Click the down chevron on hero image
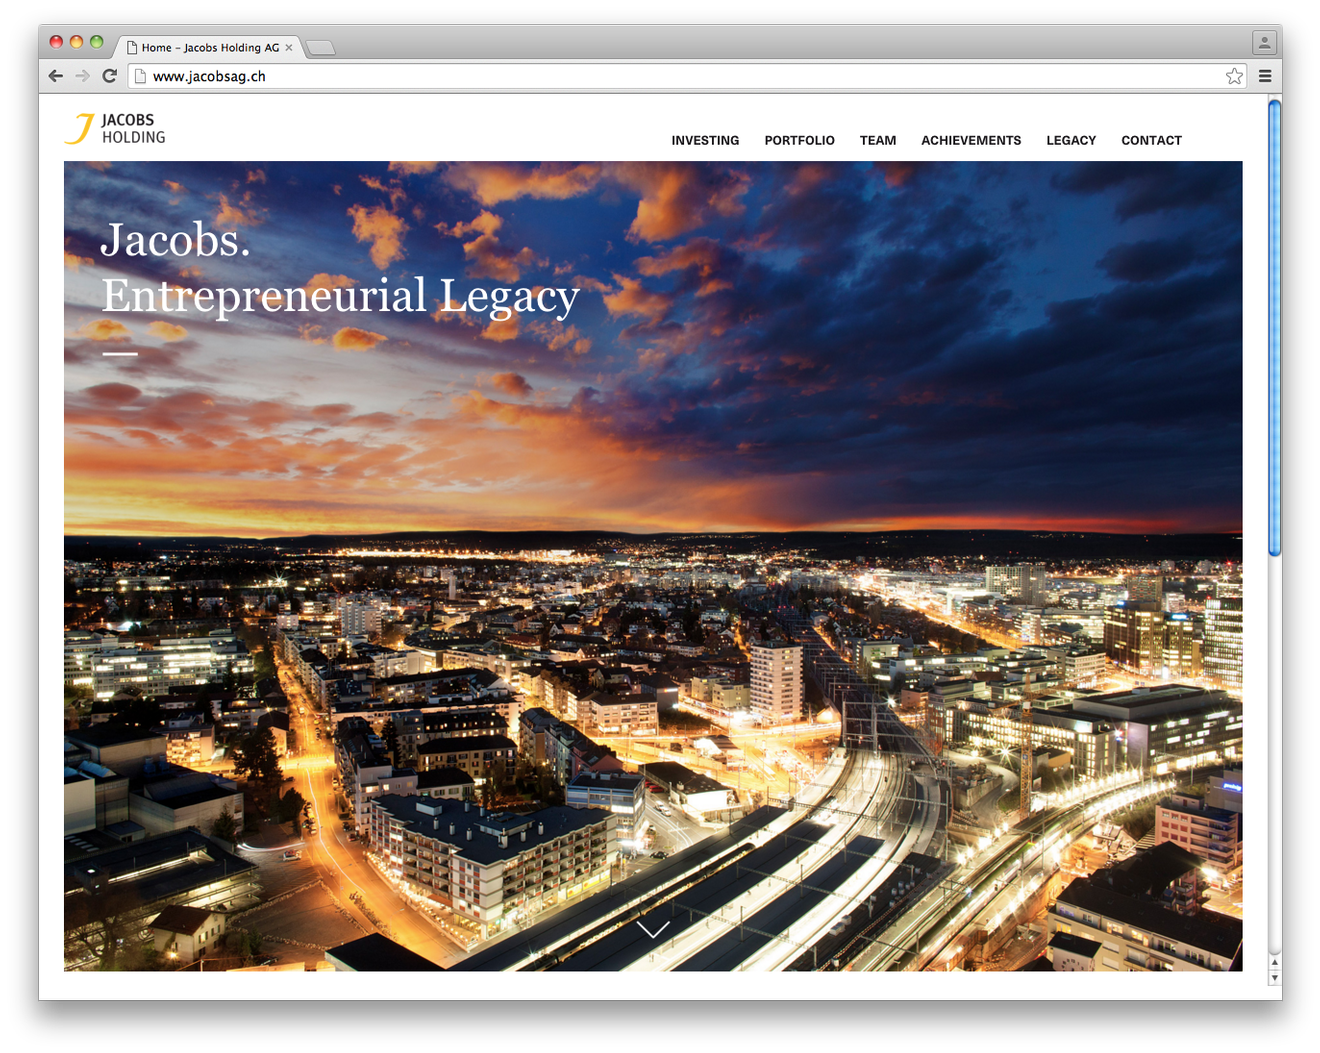The image size is (1320, 1053). (x=653, y=930)
